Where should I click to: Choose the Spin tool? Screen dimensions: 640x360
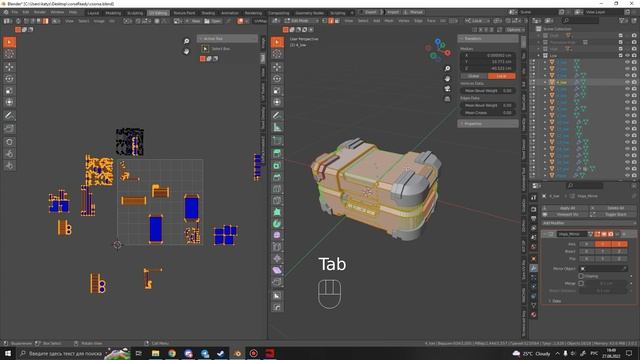coord(277,224)
